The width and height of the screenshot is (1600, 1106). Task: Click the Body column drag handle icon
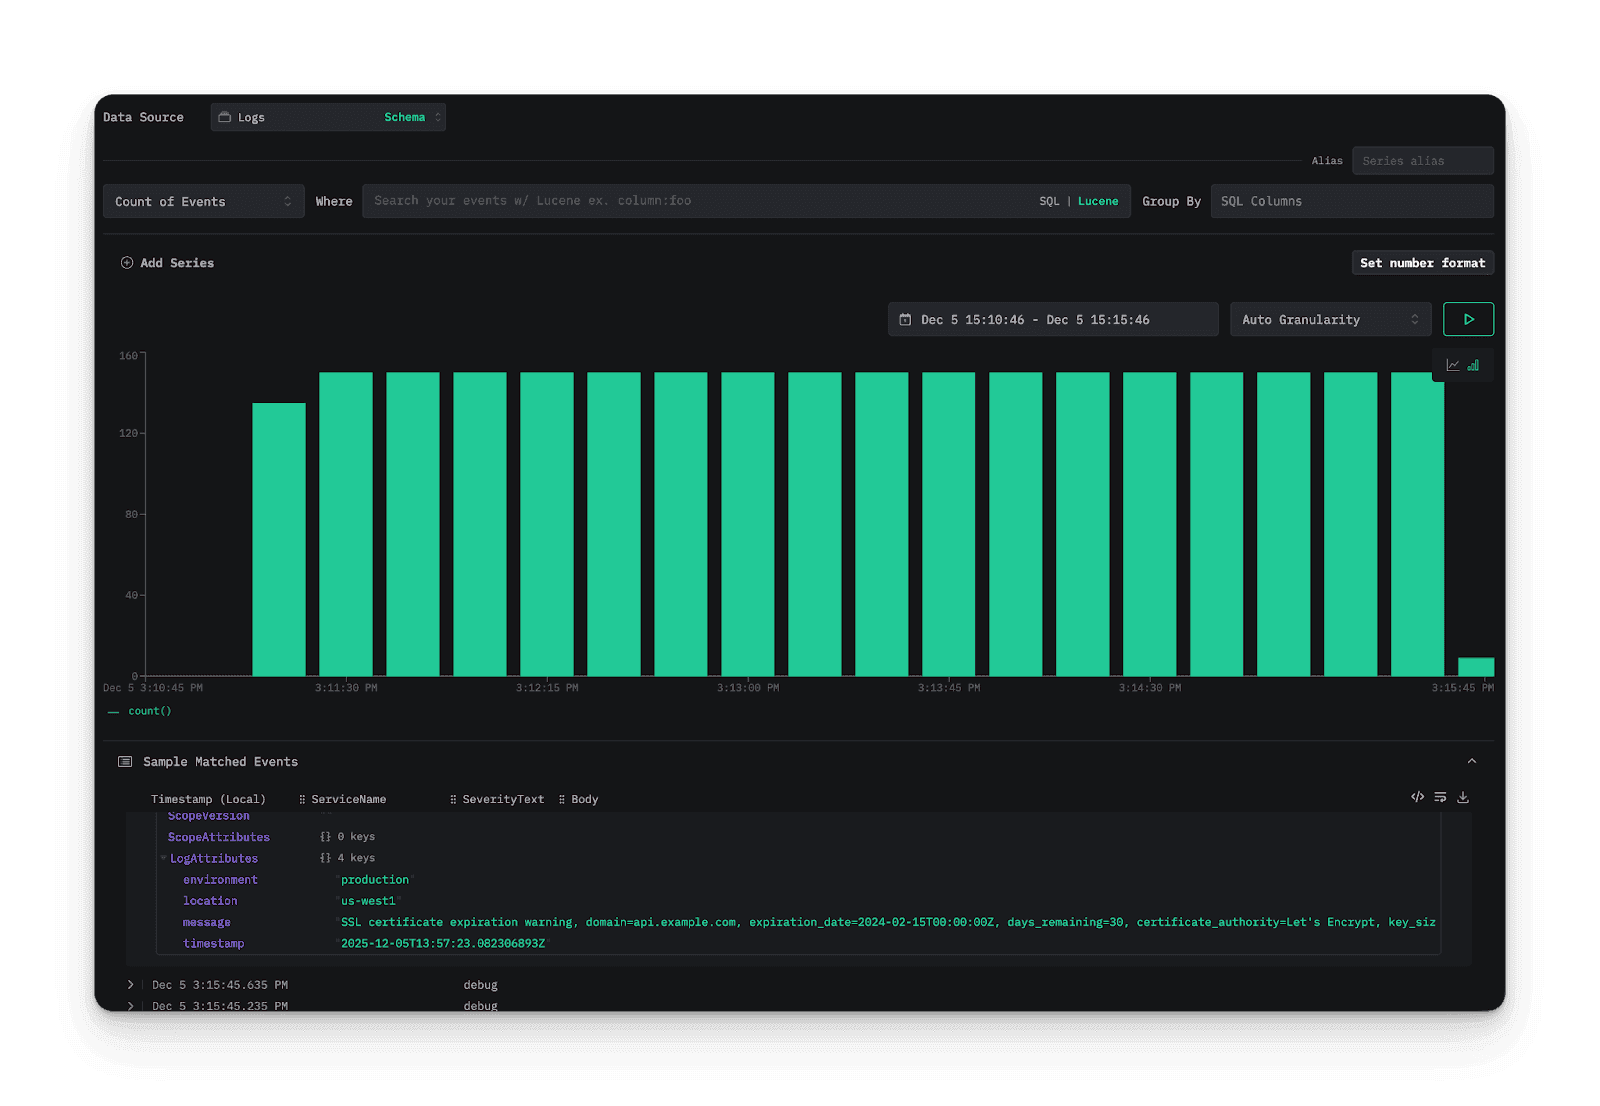tap(562, 799)
